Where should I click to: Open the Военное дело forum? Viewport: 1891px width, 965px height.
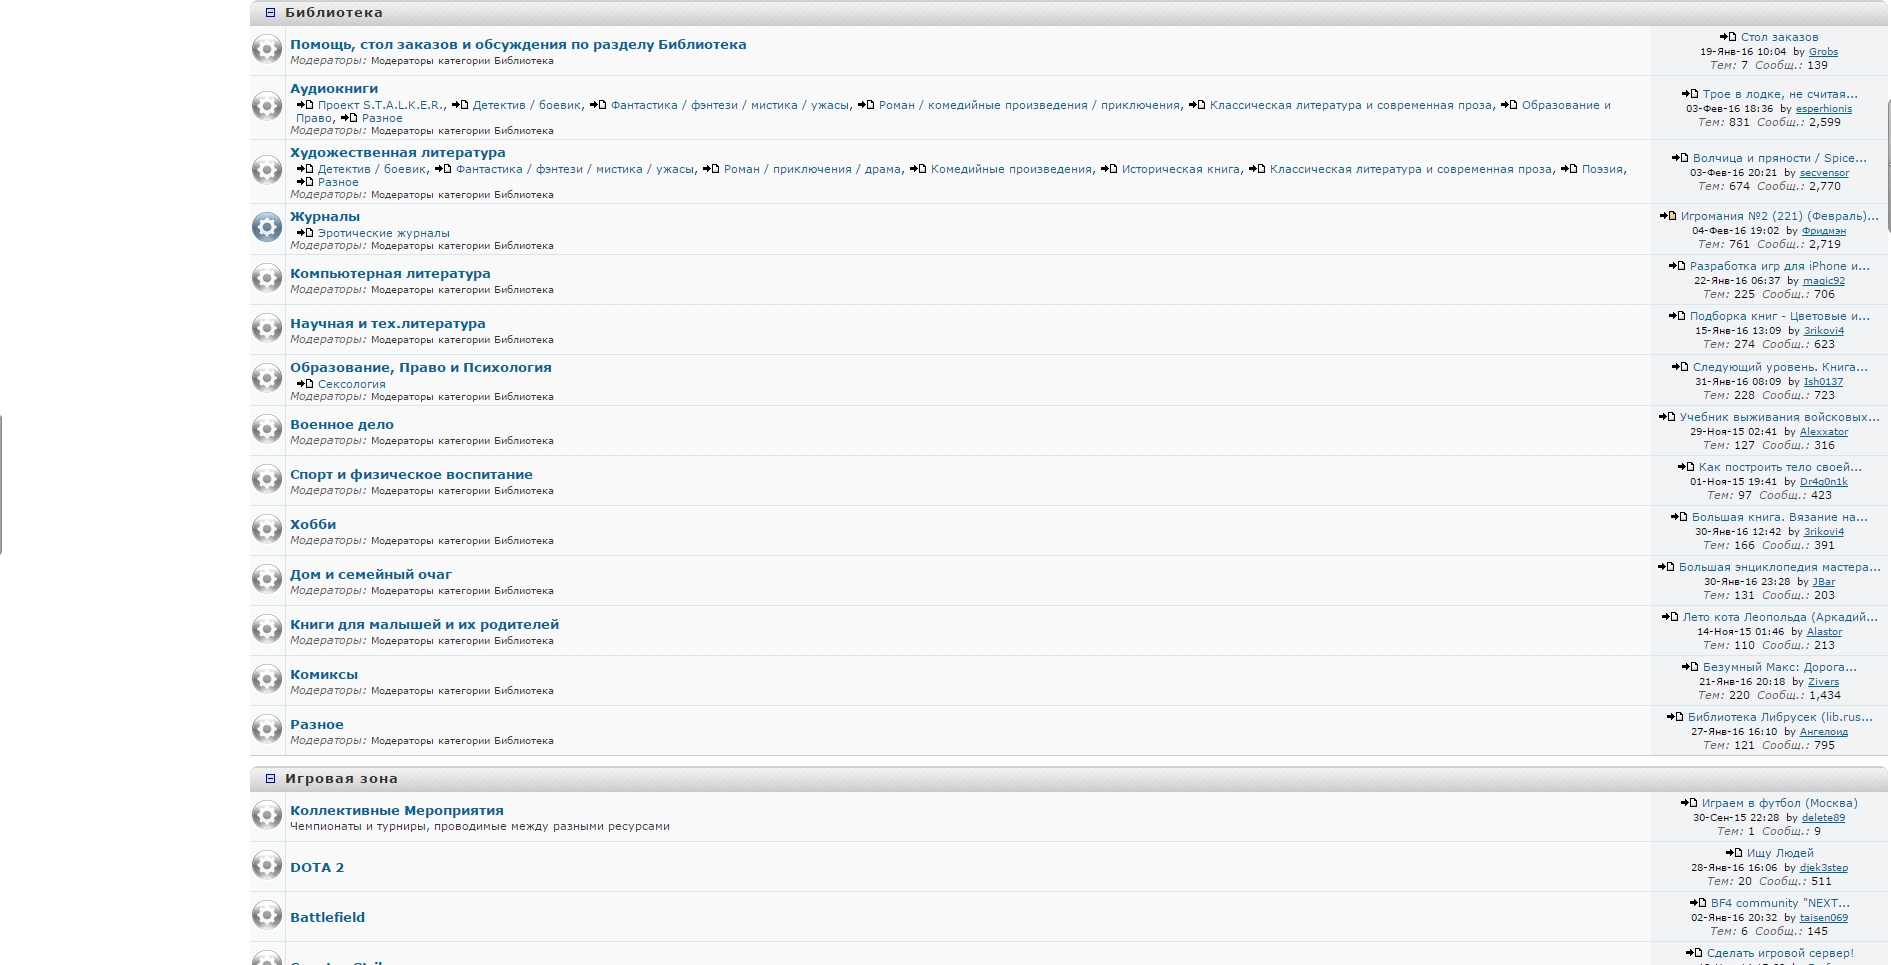(341, 425)
